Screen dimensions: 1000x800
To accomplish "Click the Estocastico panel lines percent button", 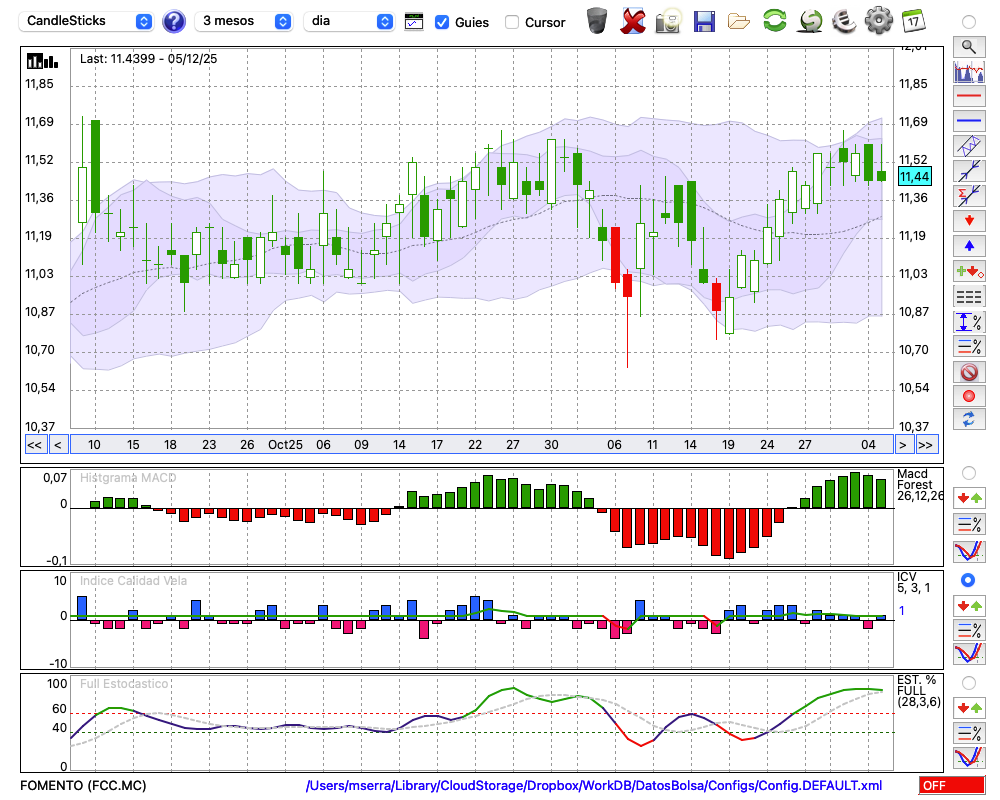I will (x=969, y=733).
